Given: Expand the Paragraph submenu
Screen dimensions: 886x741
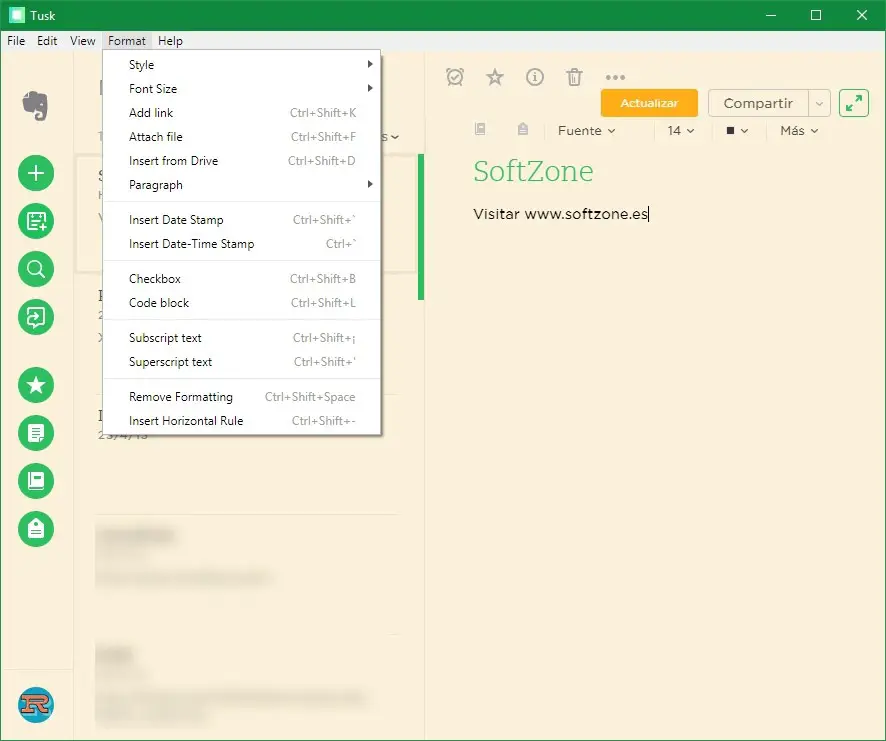Looking at the screenshot, I should 242,185.
